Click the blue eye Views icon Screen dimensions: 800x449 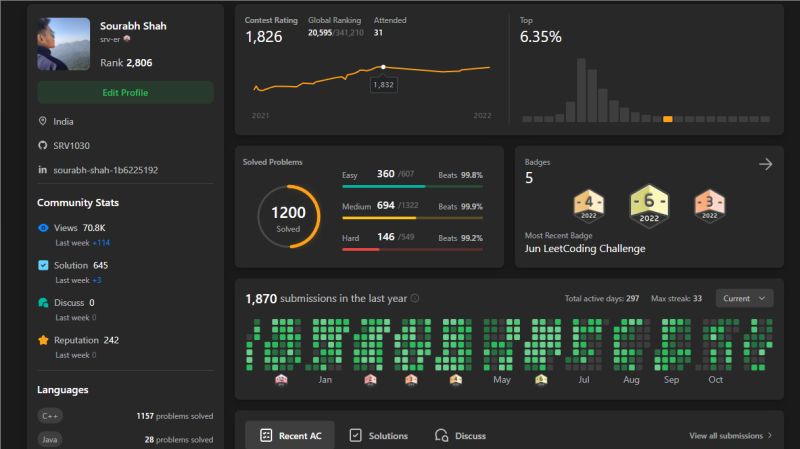pos(43,228)
